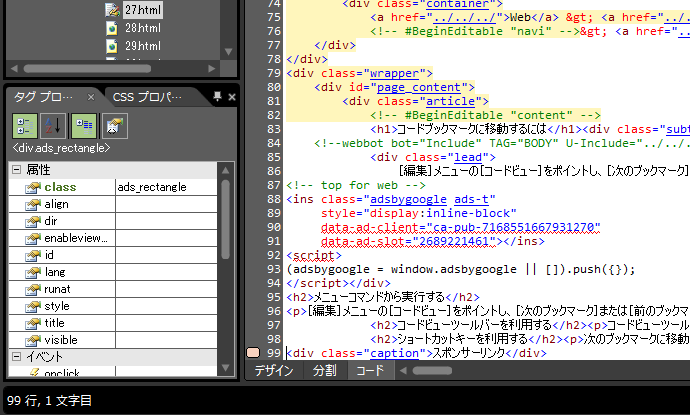This screenshot has height=415, width=690.
Task: Click the style attribute value field
Action: pyautogui.click(x=166, y=306)
